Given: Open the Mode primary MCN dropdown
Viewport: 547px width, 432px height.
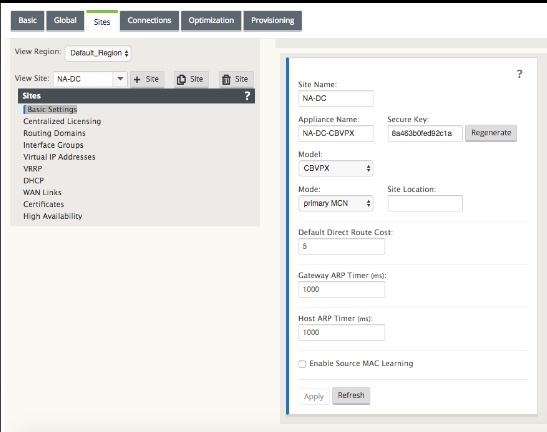Looking at the screenshot, I should [336, 203].
